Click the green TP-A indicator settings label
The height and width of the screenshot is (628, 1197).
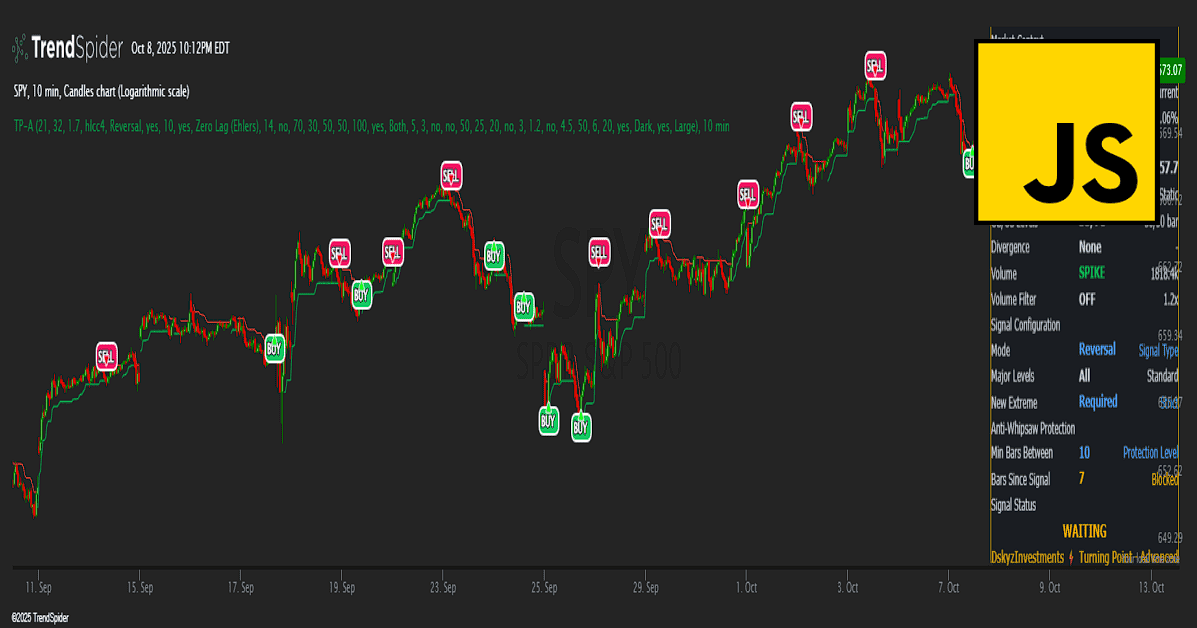click(x=371, y=127)
